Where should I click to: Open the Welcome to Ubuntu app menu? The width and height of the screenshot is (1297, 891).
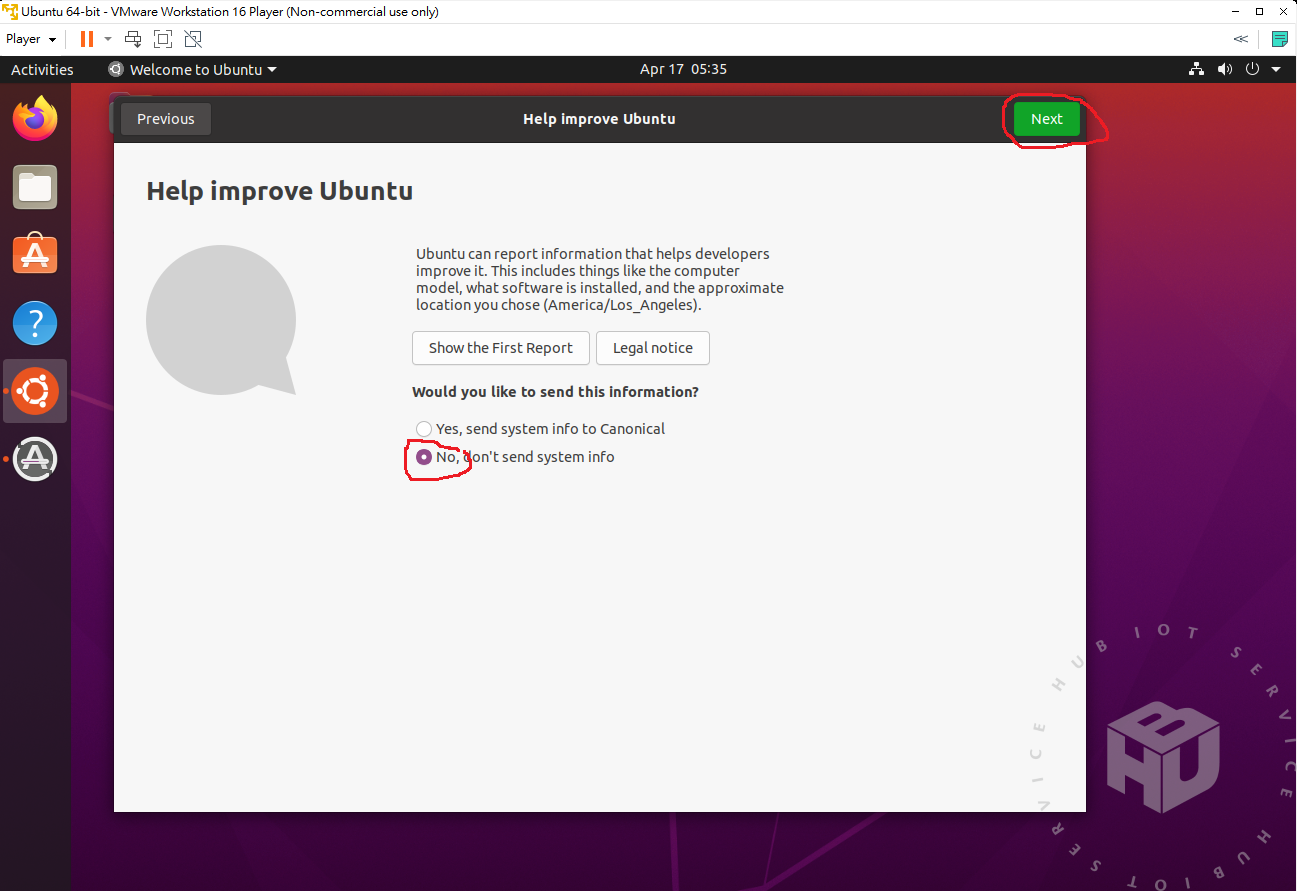(x=192, y=69)
